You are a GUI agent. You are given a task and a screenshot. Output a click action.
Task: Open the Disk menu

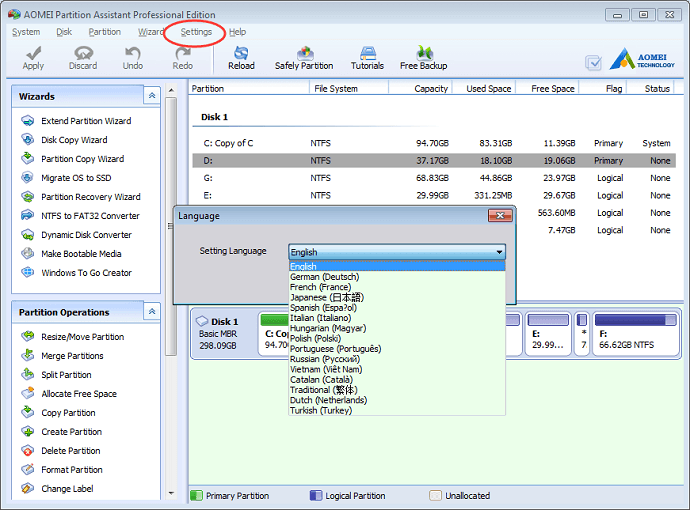pyautogui.click(x=64, y=32)
